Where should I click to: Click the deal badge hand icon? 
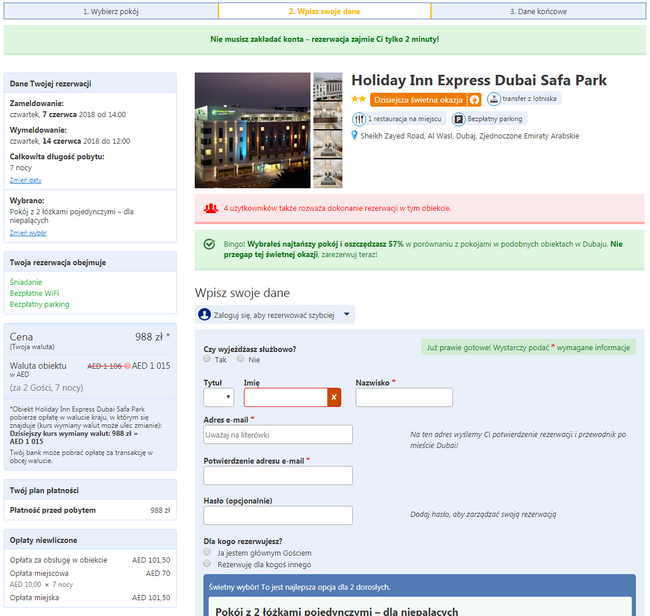click(x=474, y=100)
